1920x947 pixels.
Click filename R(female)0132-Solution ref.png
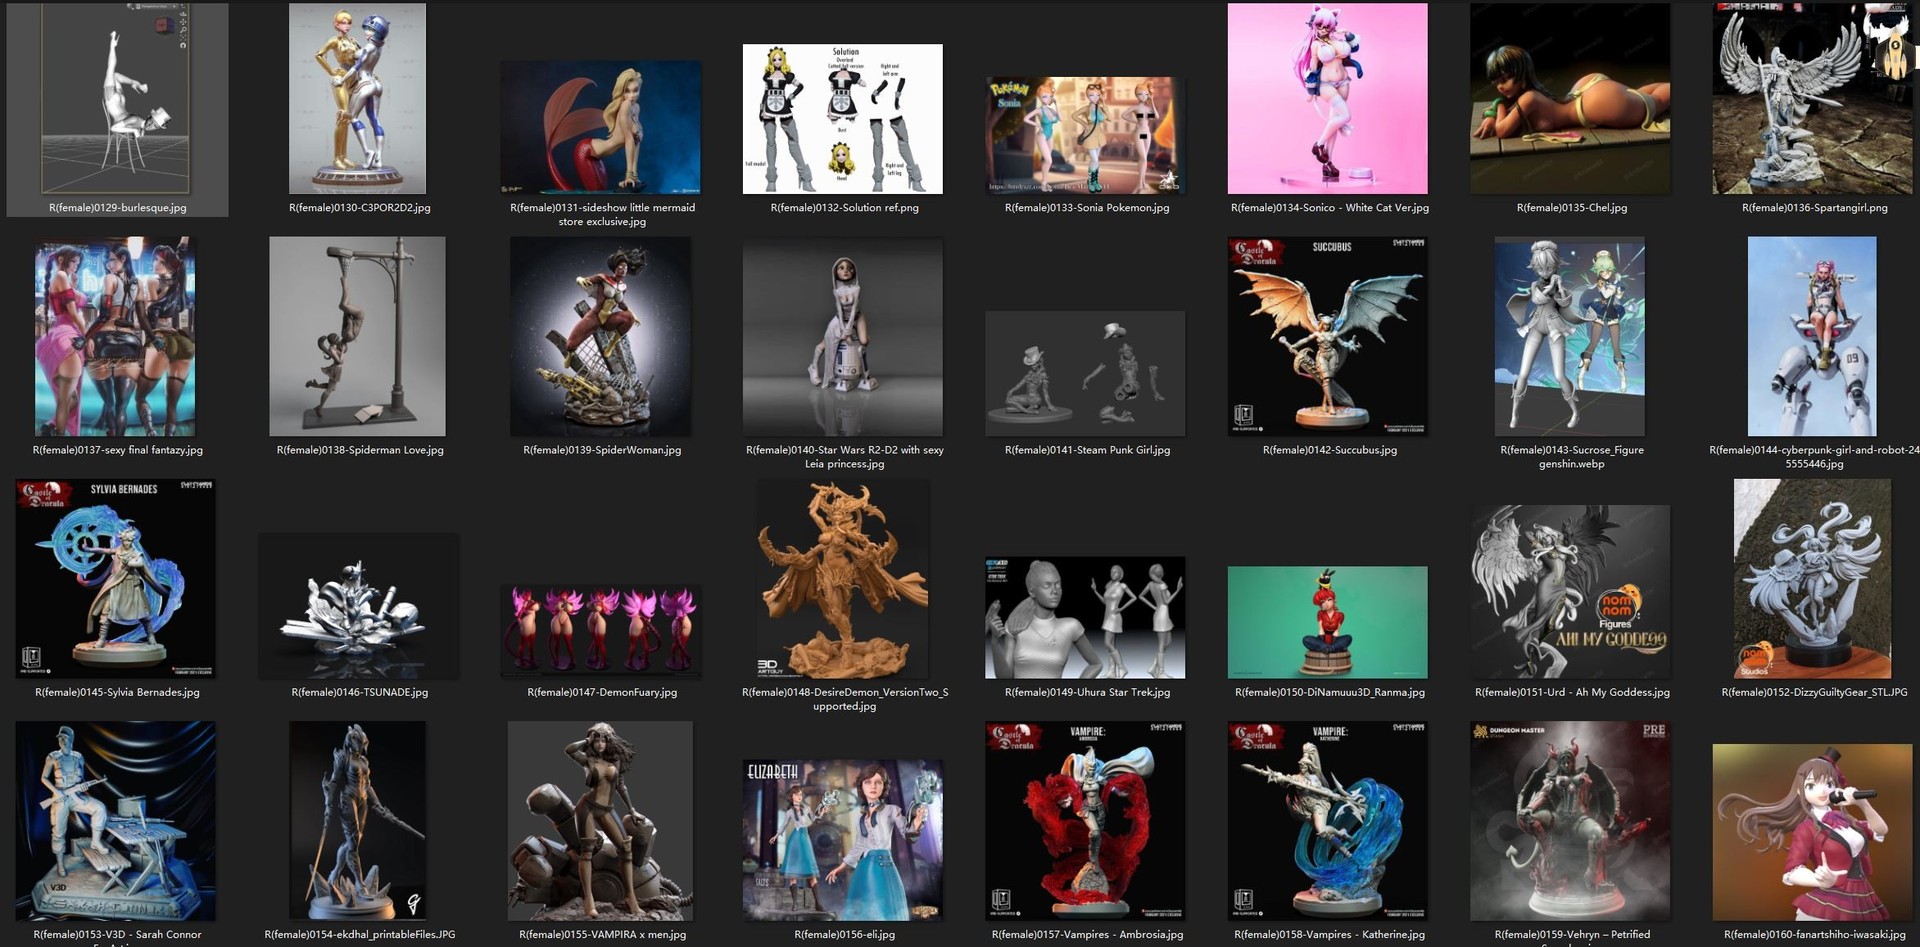[845, 208]
